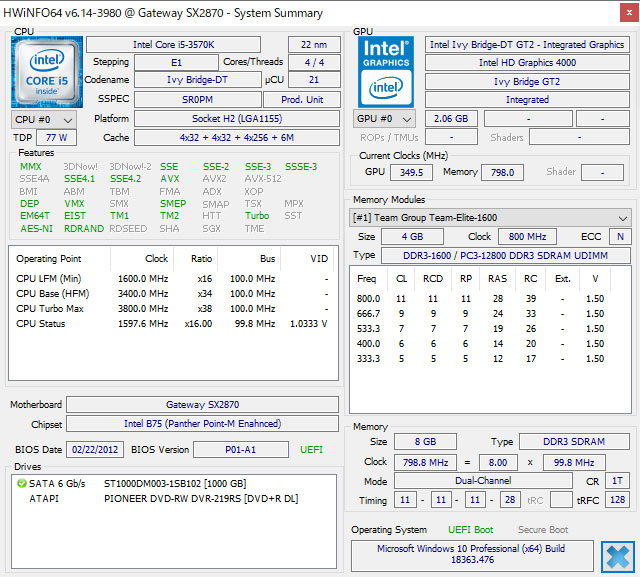Click the Operating Point column header

(49, 259)
